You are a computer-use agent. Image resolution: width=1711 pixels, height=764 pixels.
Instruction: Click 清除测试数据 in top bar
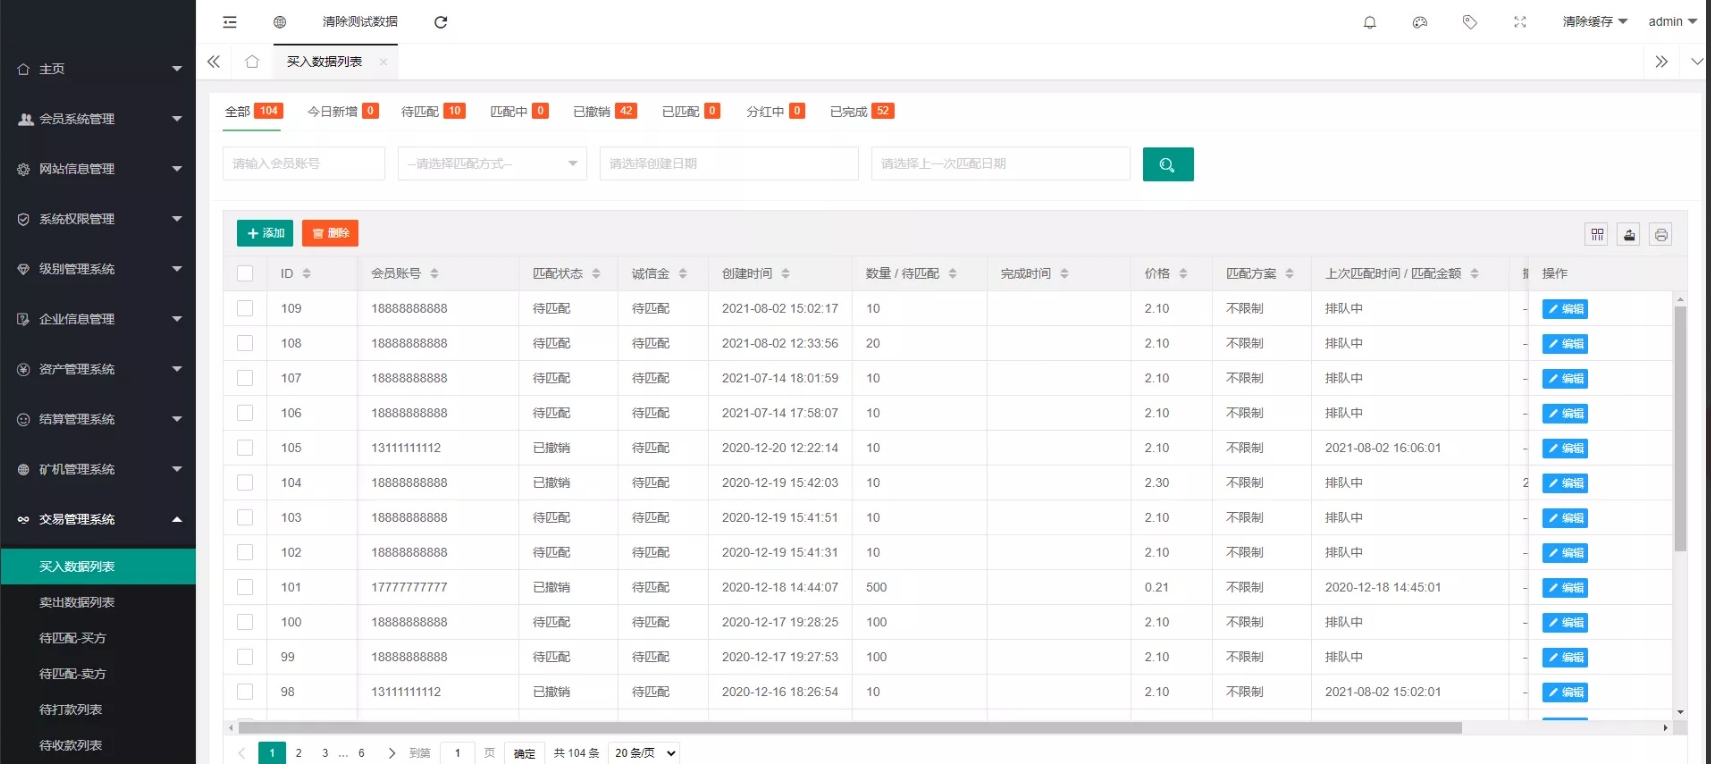click(x=360, y=22)
